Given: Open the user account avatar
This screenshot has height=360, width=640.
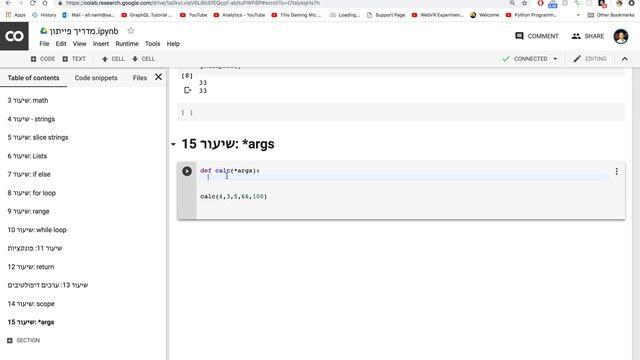Looking at the screenshot, I should point(621,36).
